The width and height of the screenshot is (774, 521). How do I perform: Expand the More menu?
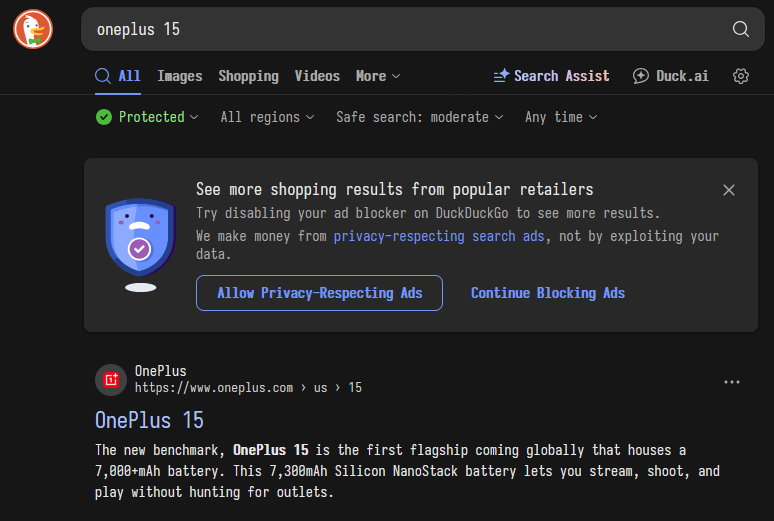(378, 76)
